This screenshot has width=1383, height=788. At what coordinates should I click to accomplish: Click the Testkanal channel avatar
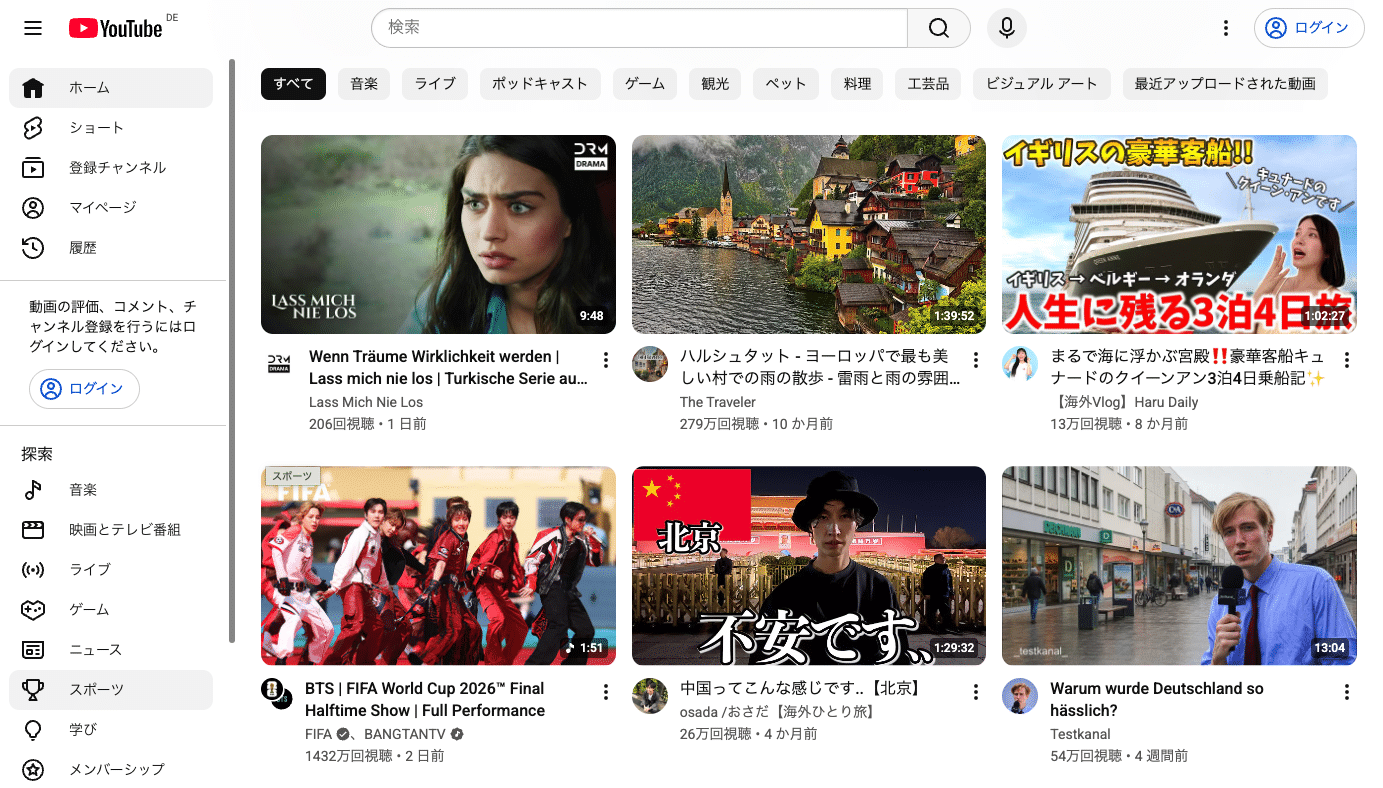coord(1020,696)
